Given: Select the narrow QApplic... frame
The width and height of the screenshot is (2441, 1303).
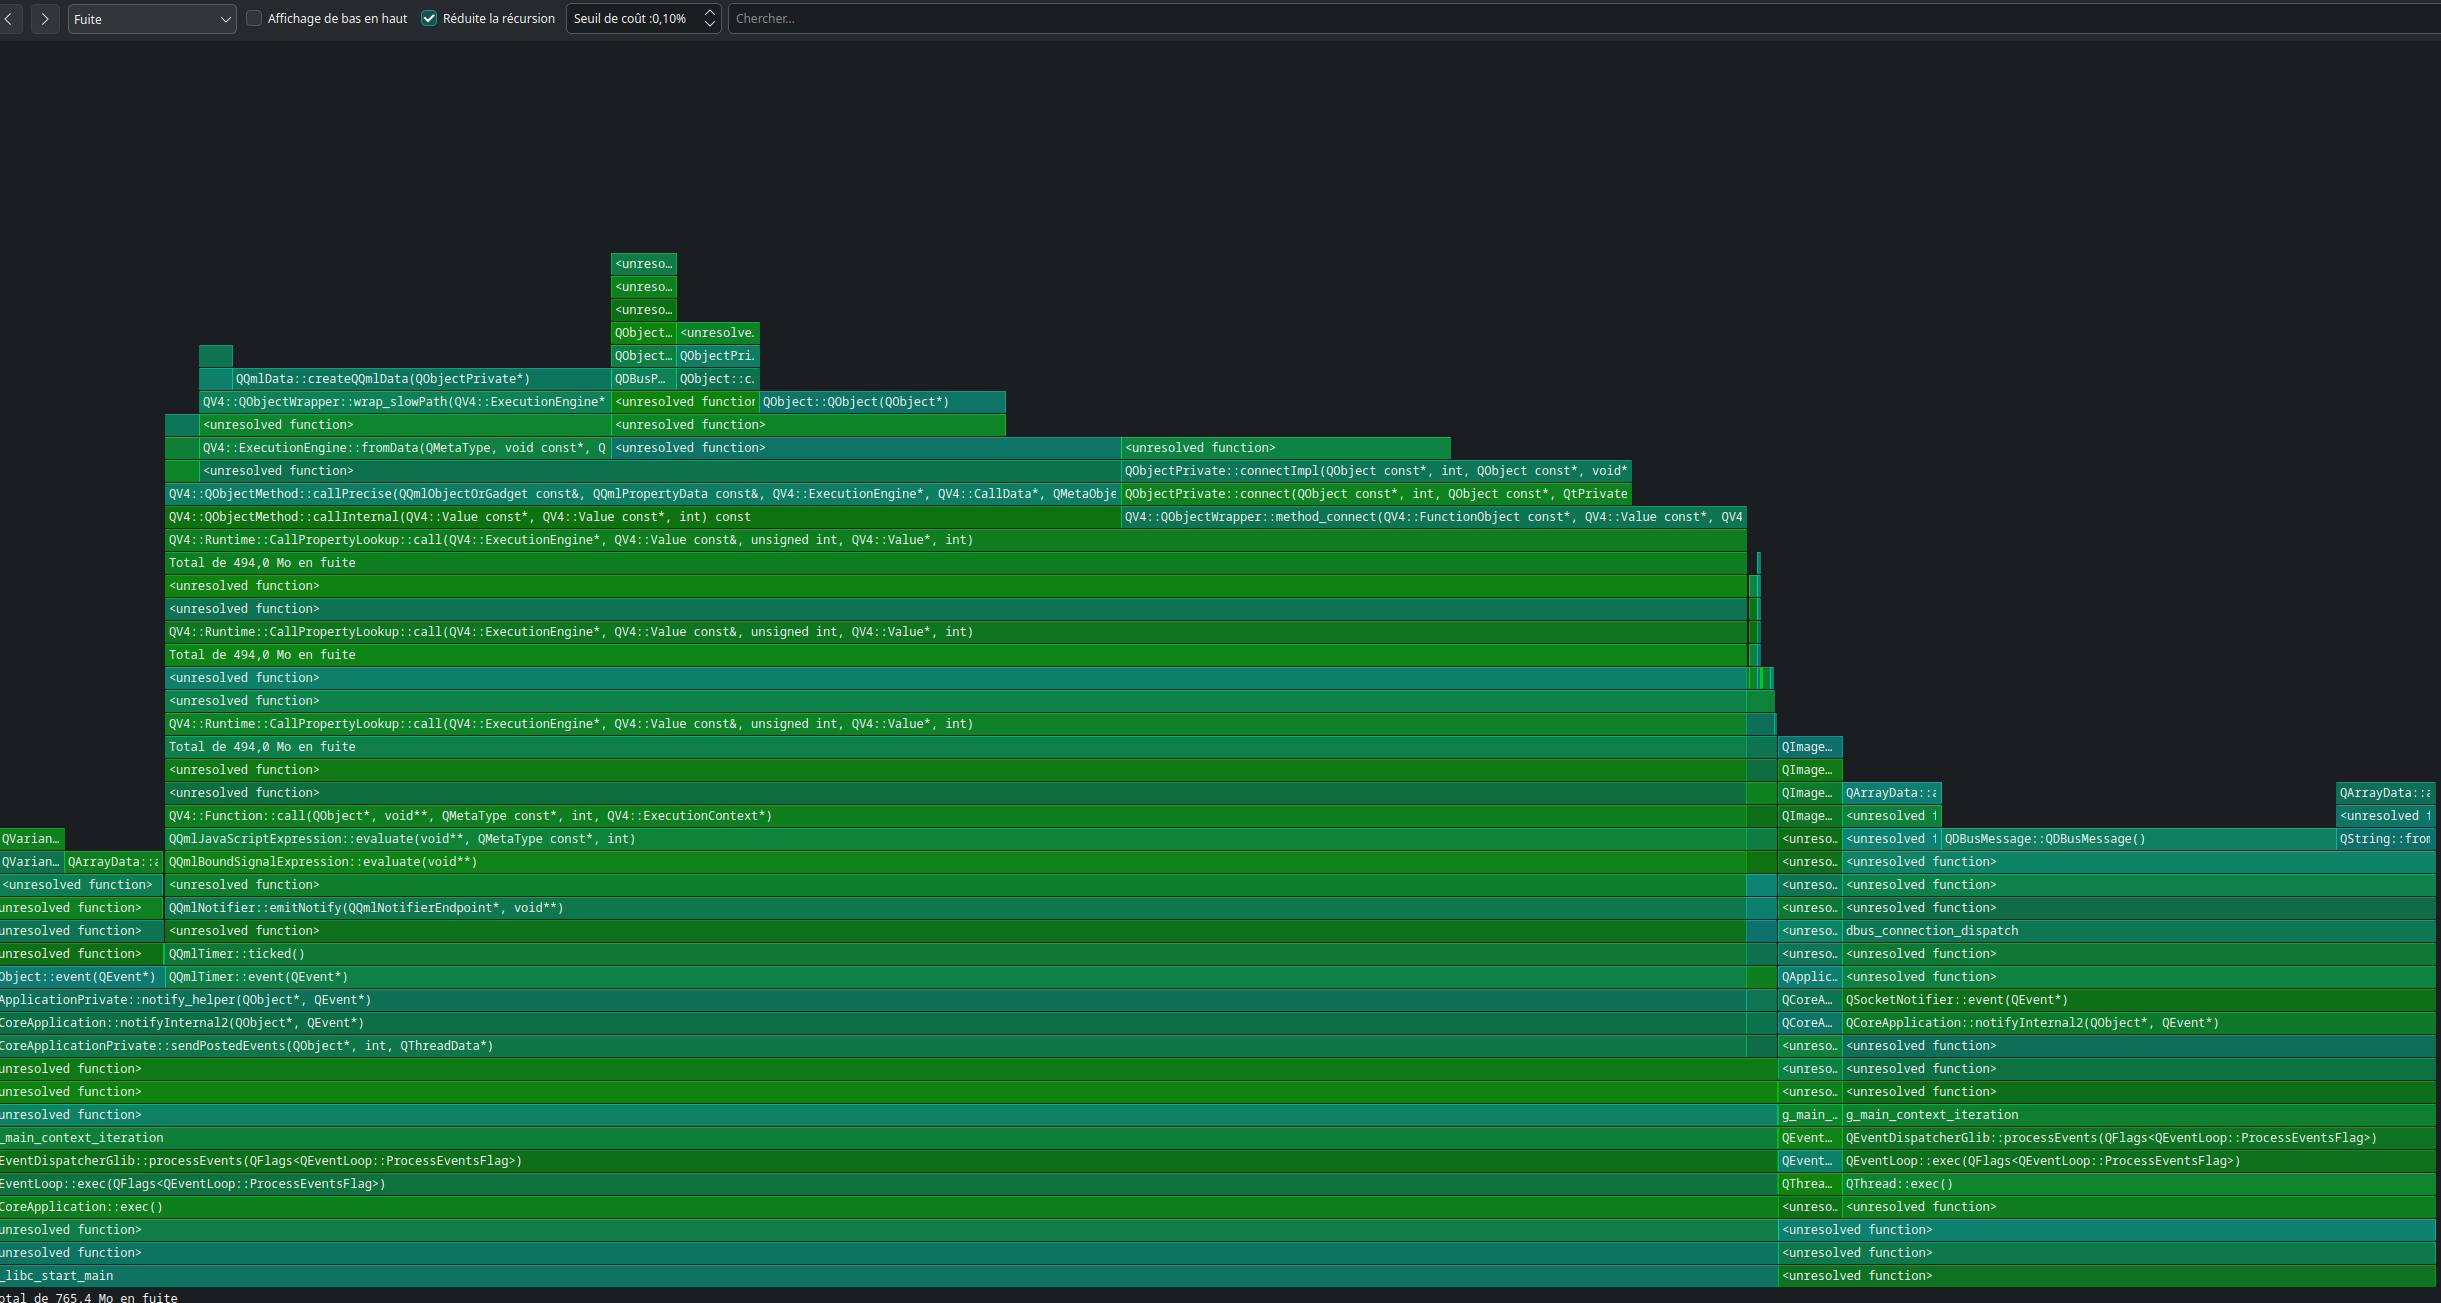Looking at the screenshot, I should [x=1810, y=977].
